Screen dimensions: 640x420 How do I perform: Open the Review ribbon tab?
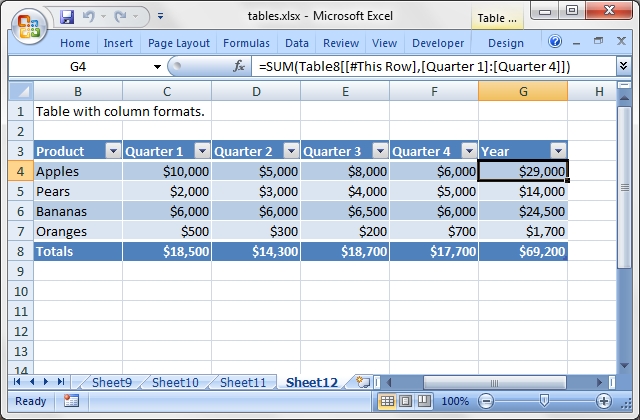point(341,43)
